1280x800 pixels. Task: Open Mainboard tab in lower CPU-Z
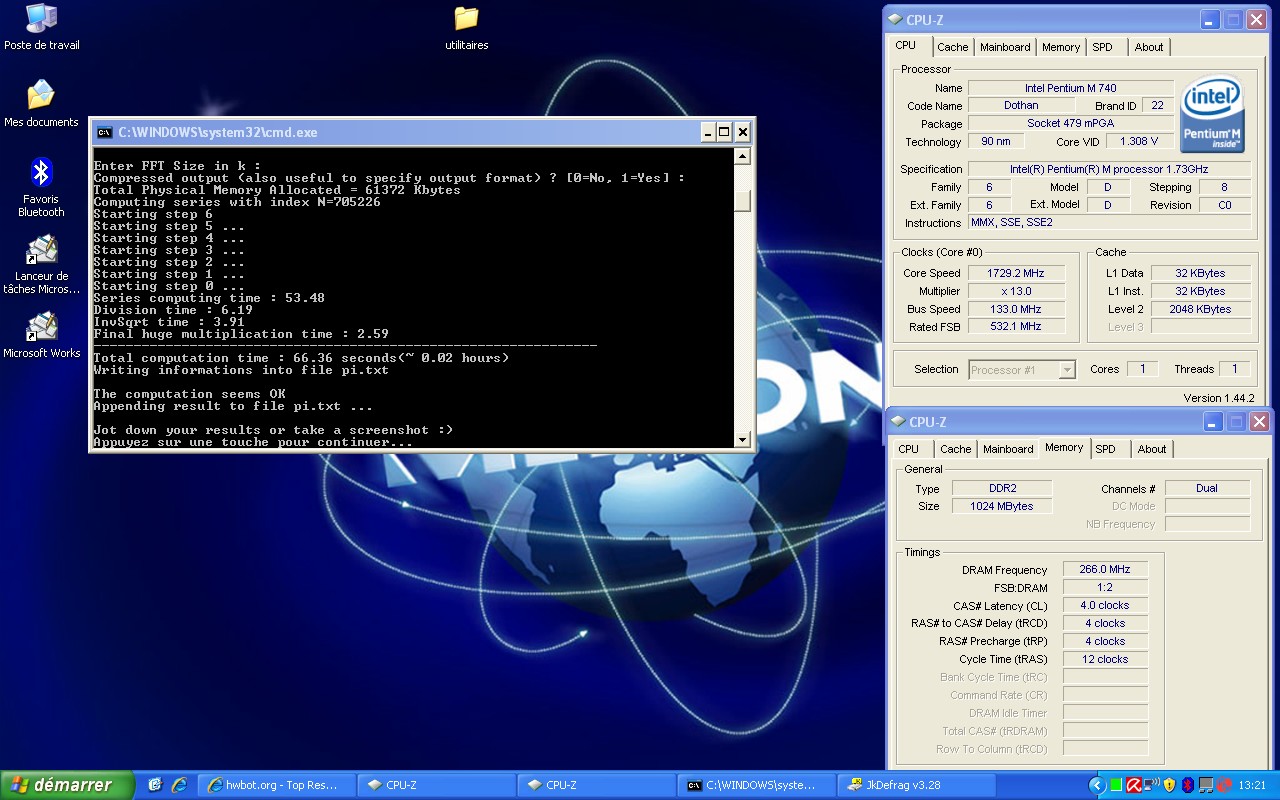point(1008,449)
